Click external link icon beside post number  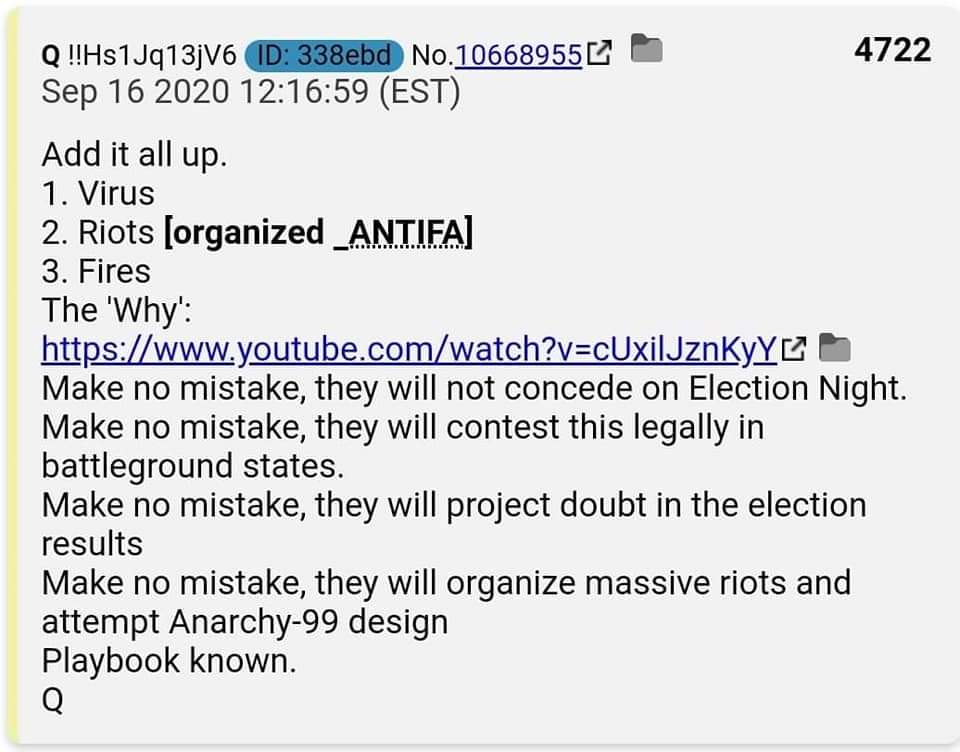click(599, 53)
